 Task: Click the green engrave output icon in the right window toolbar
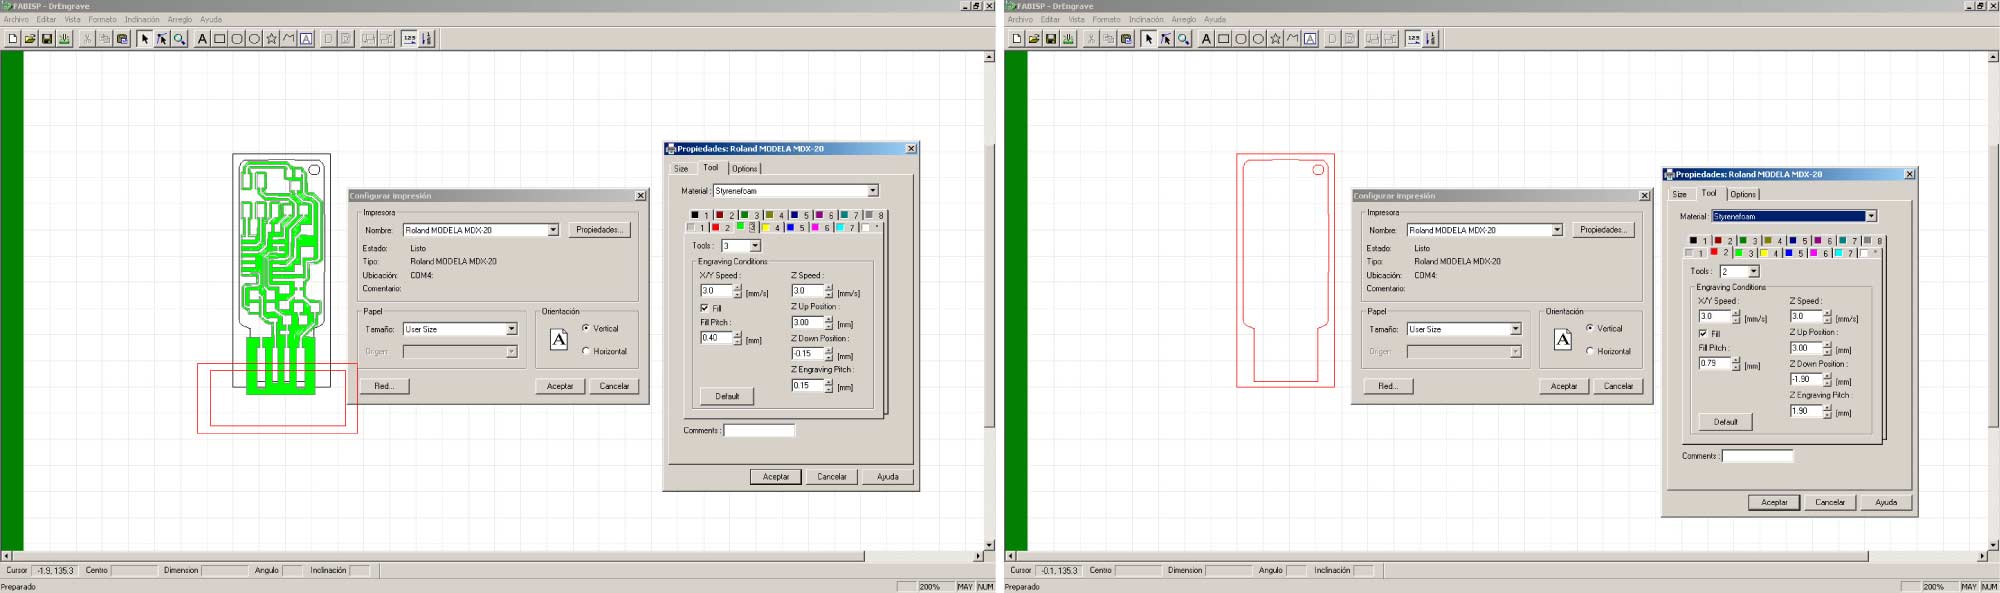click(1068, 39)
